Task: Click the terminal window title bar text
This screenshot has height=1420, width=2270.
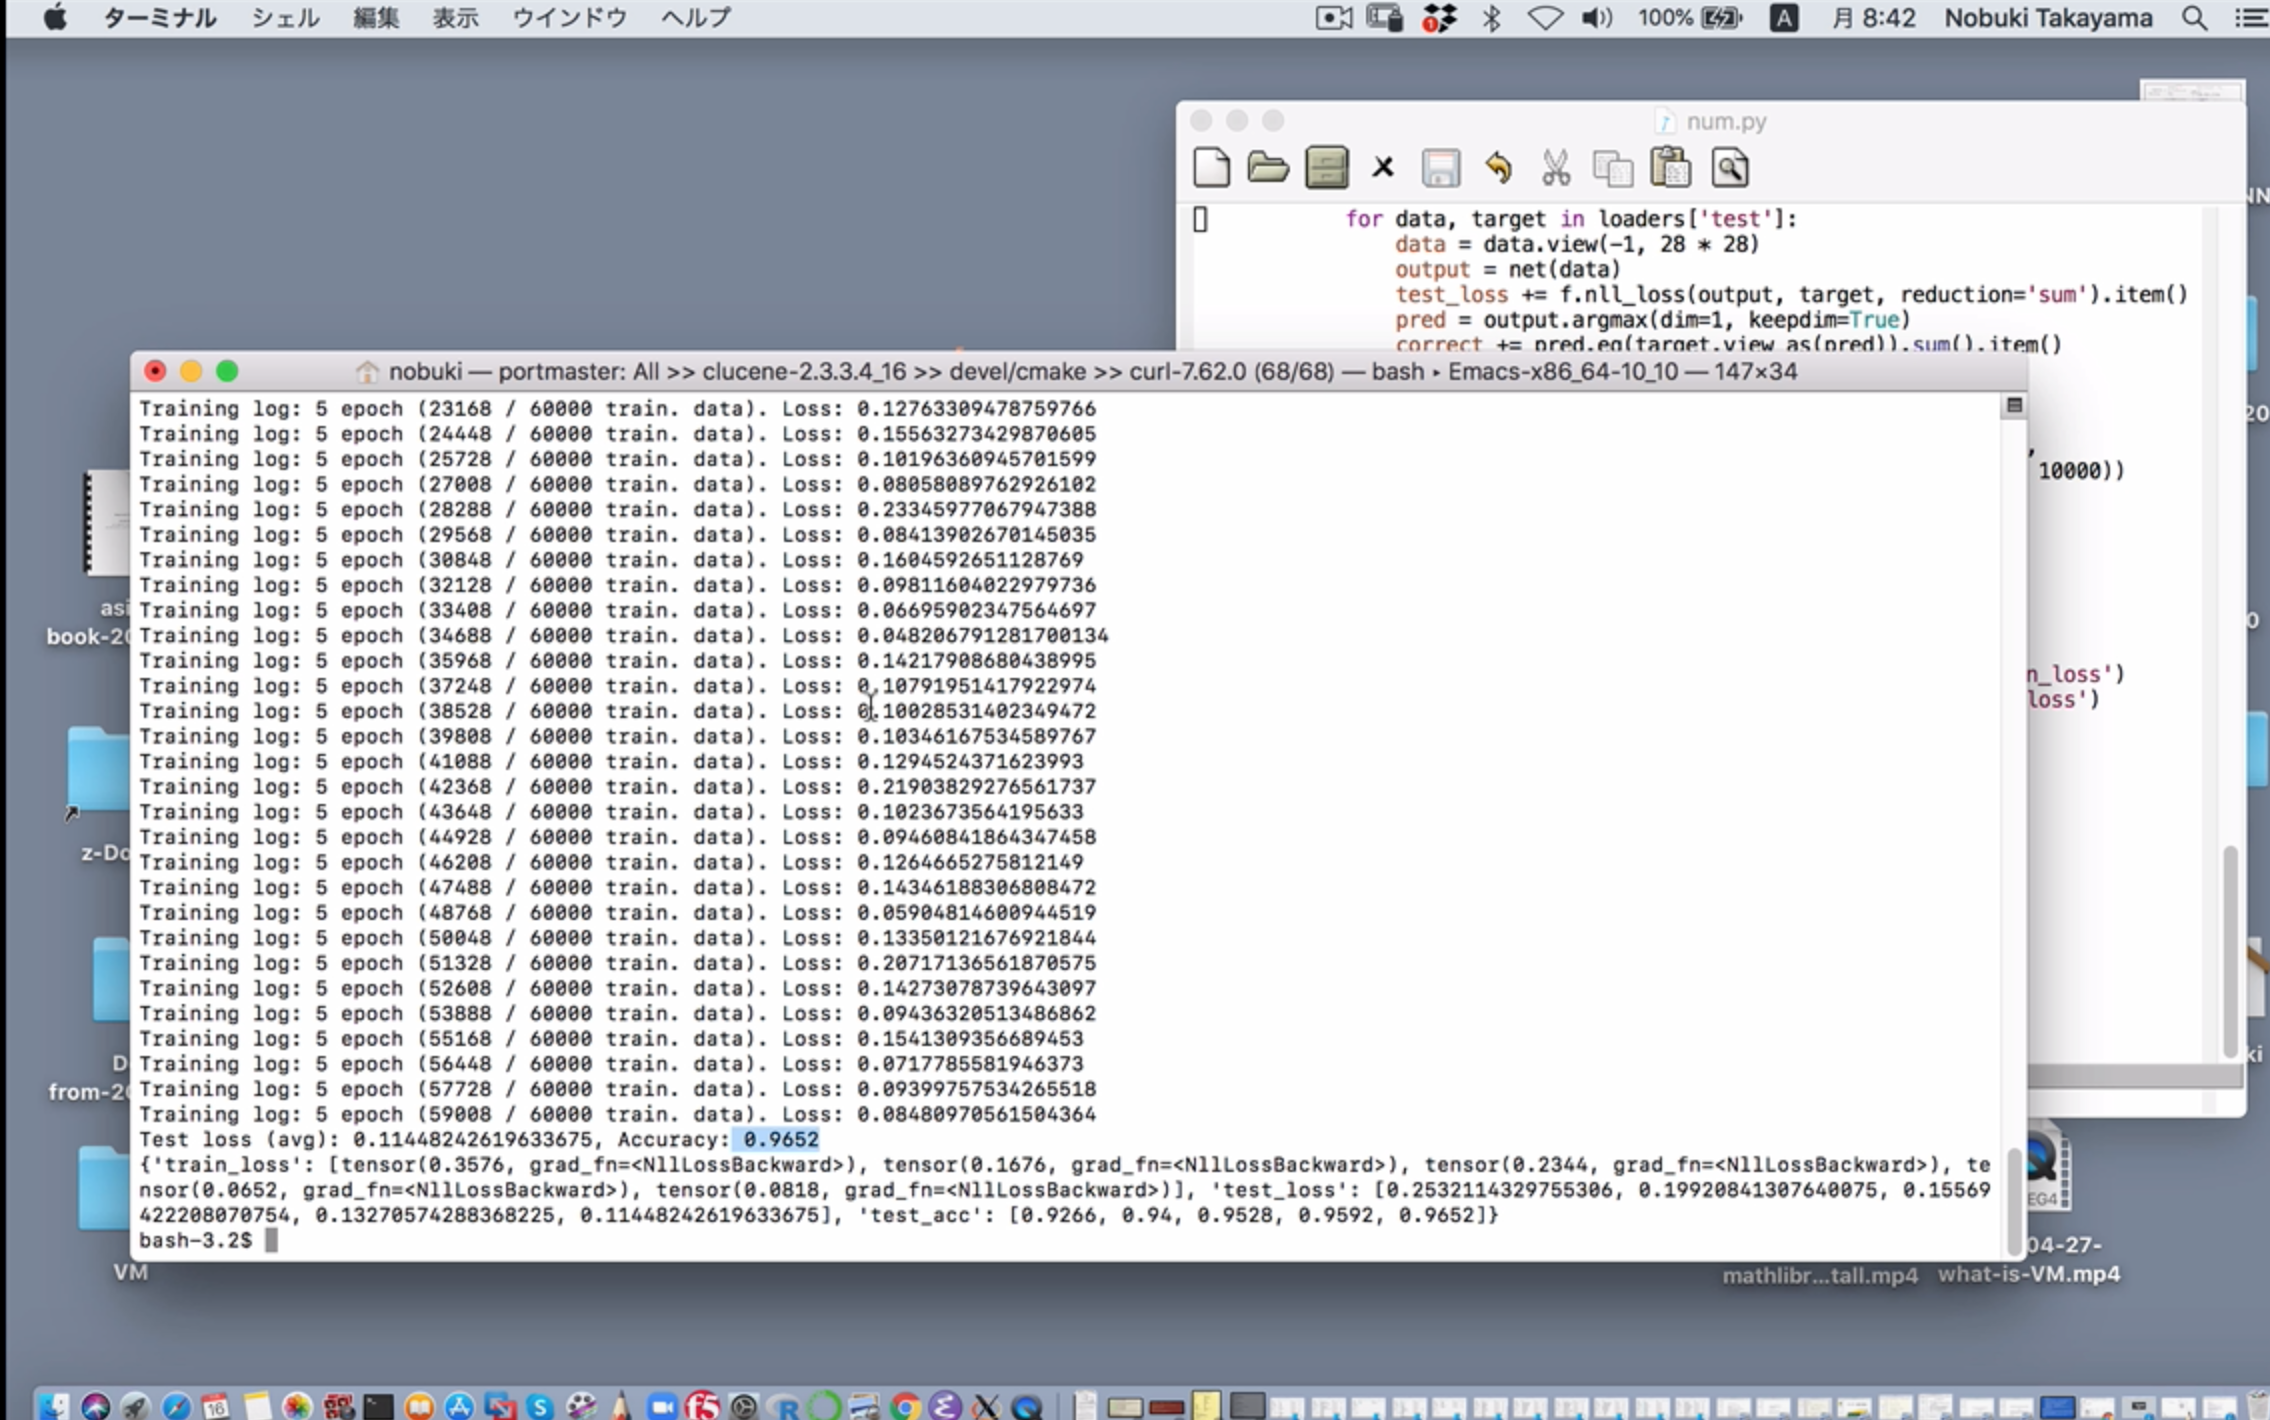Action: [x=1093, y=372]
